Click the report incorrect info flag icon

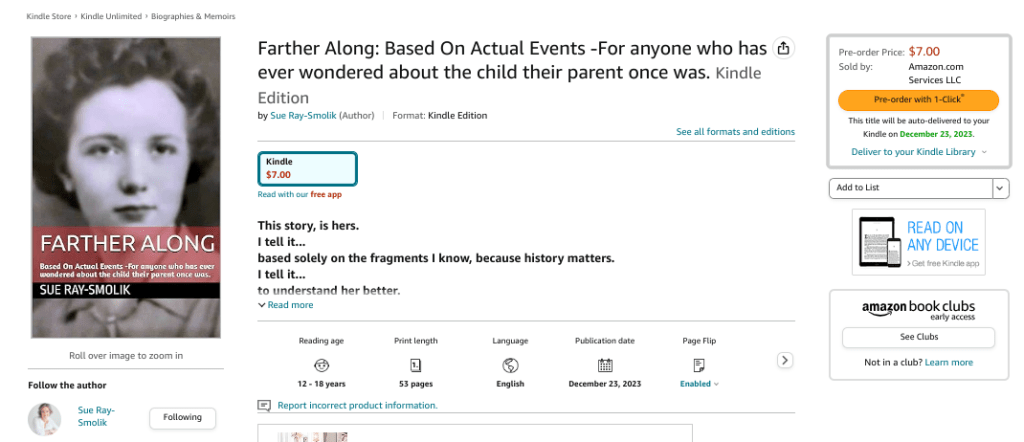point(264,406)
